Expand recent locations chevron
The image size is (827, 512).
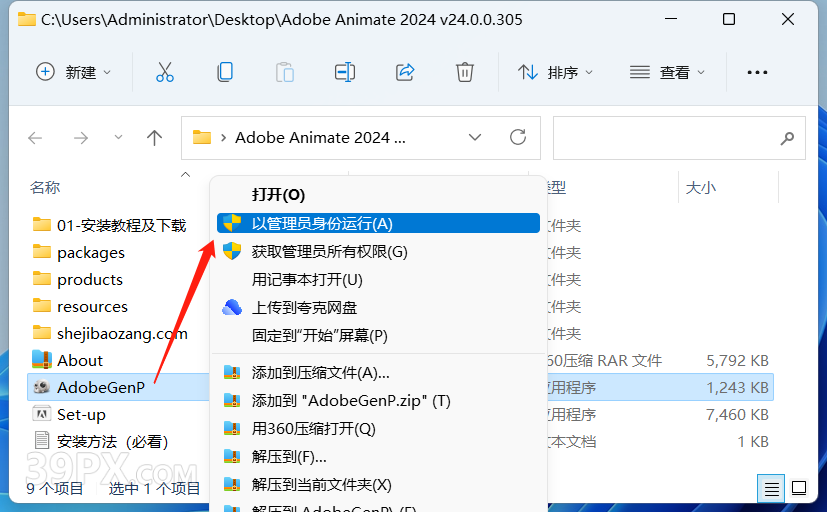pos(118,138)
